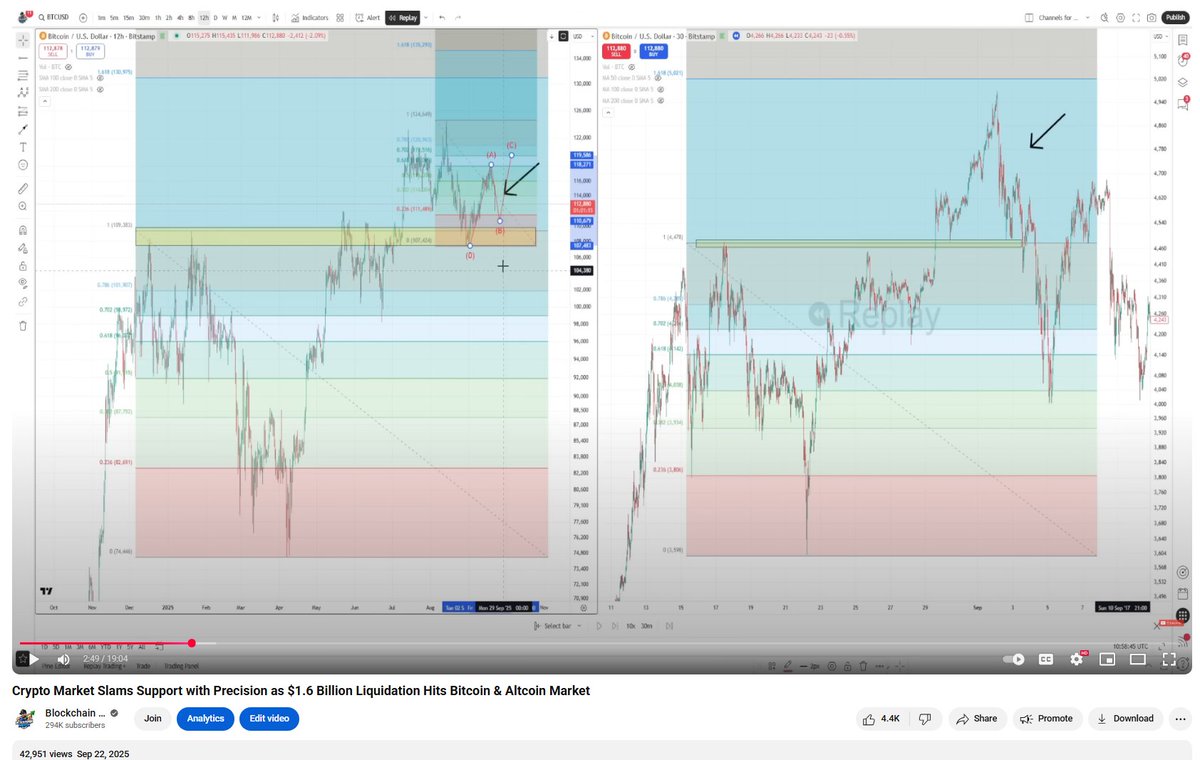Collapse right chart indicator legend

[607, 112]
